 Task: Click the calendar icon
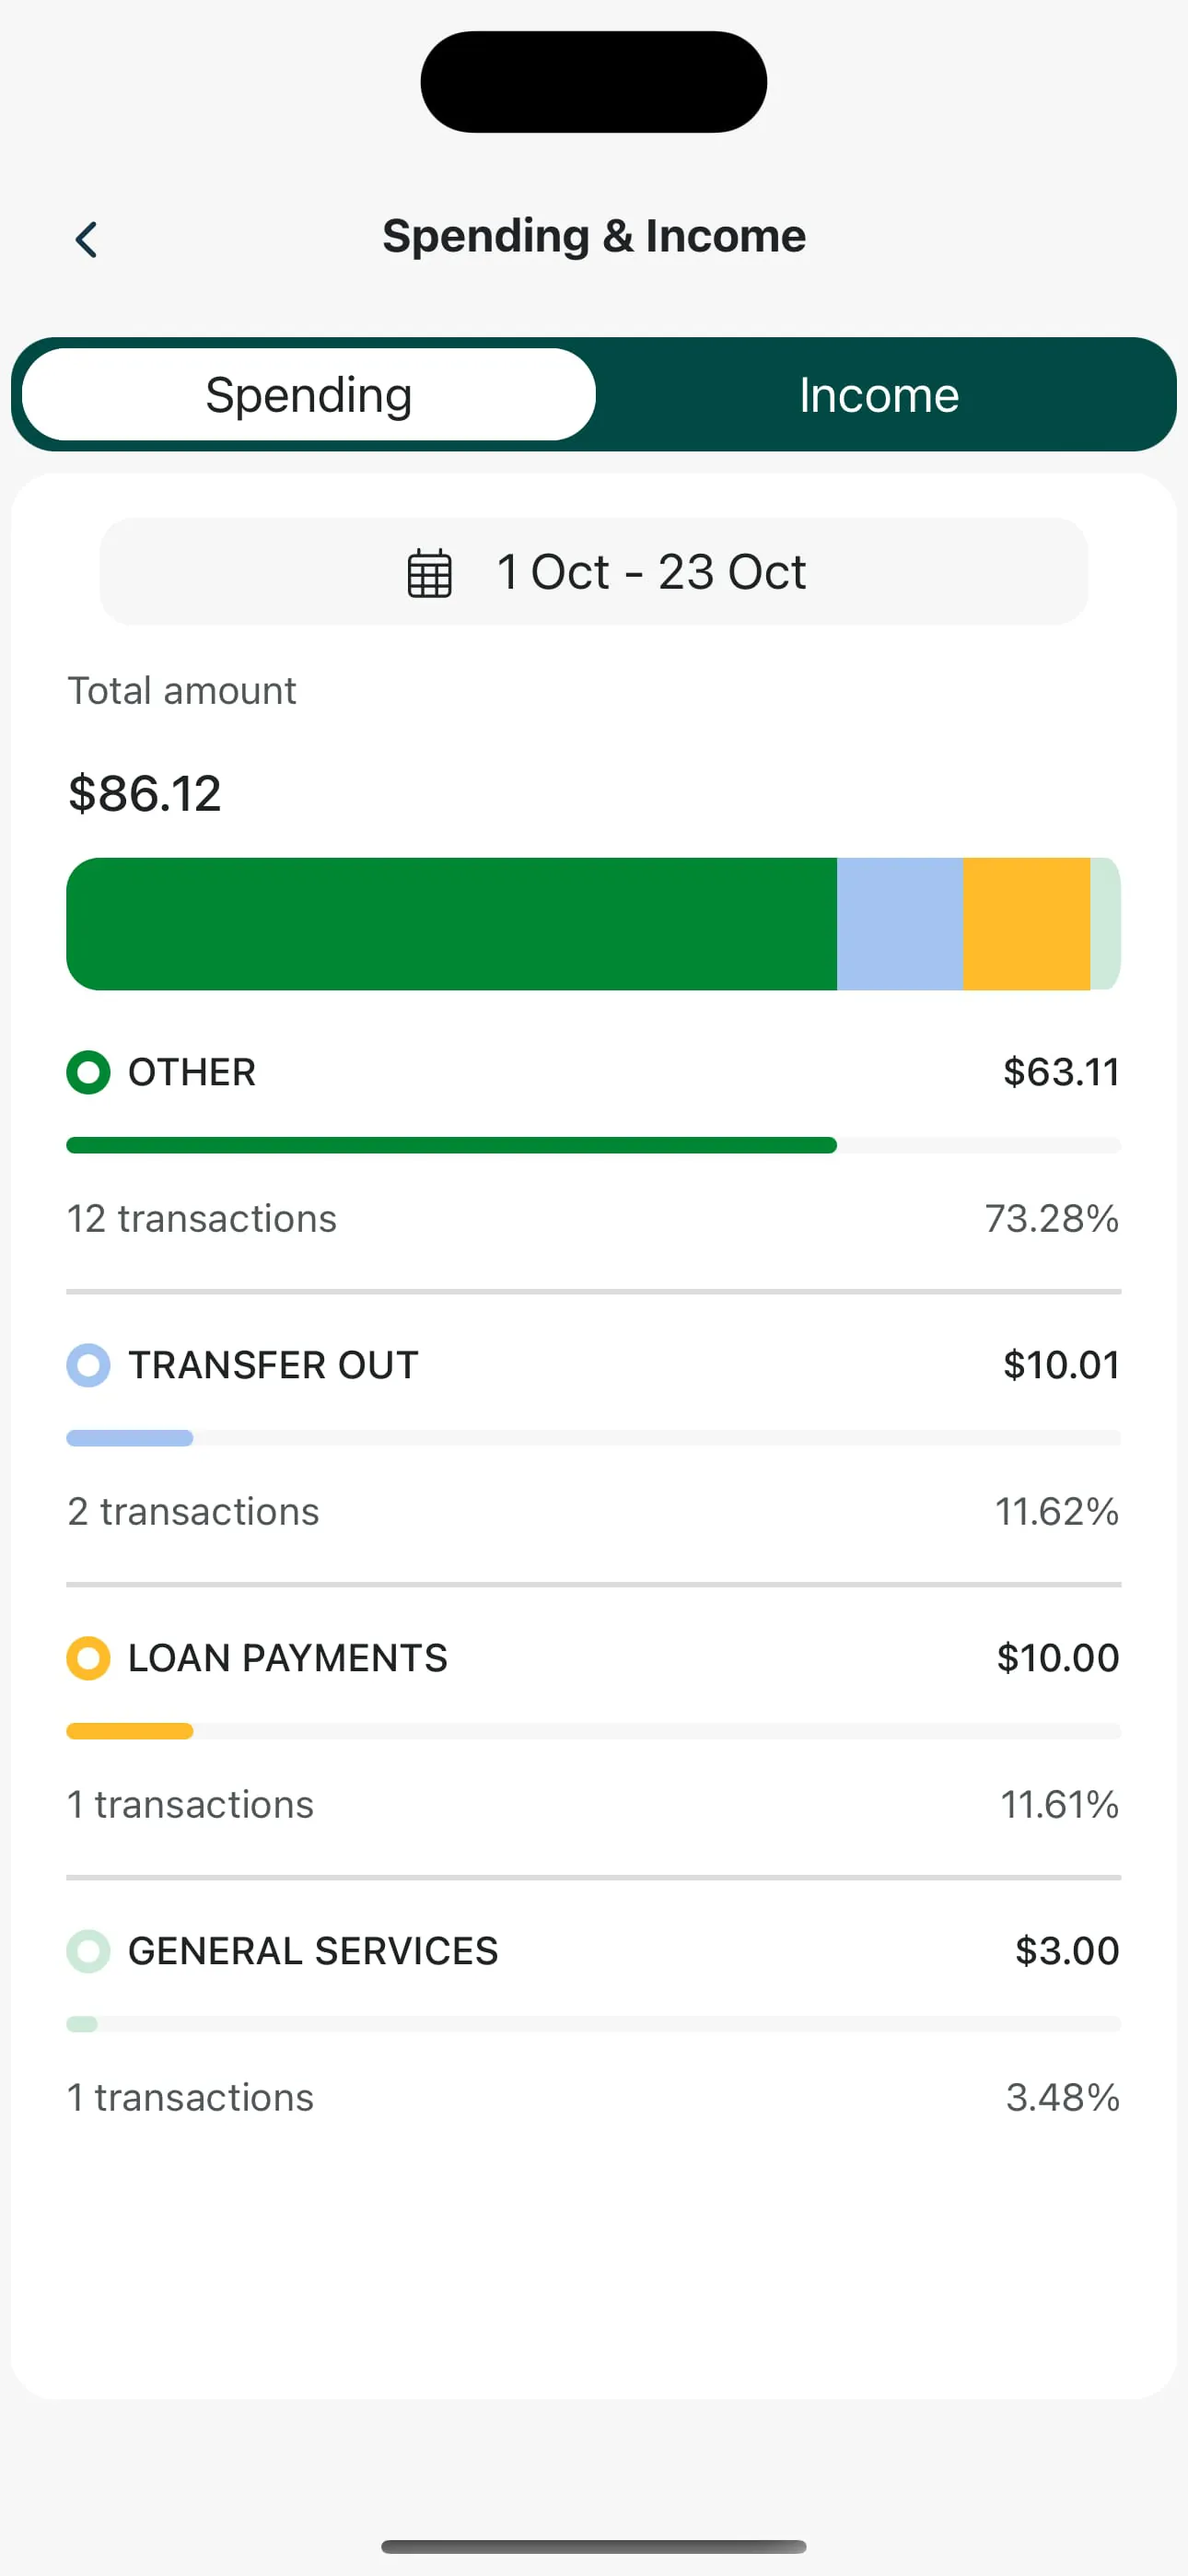[430, 573]
